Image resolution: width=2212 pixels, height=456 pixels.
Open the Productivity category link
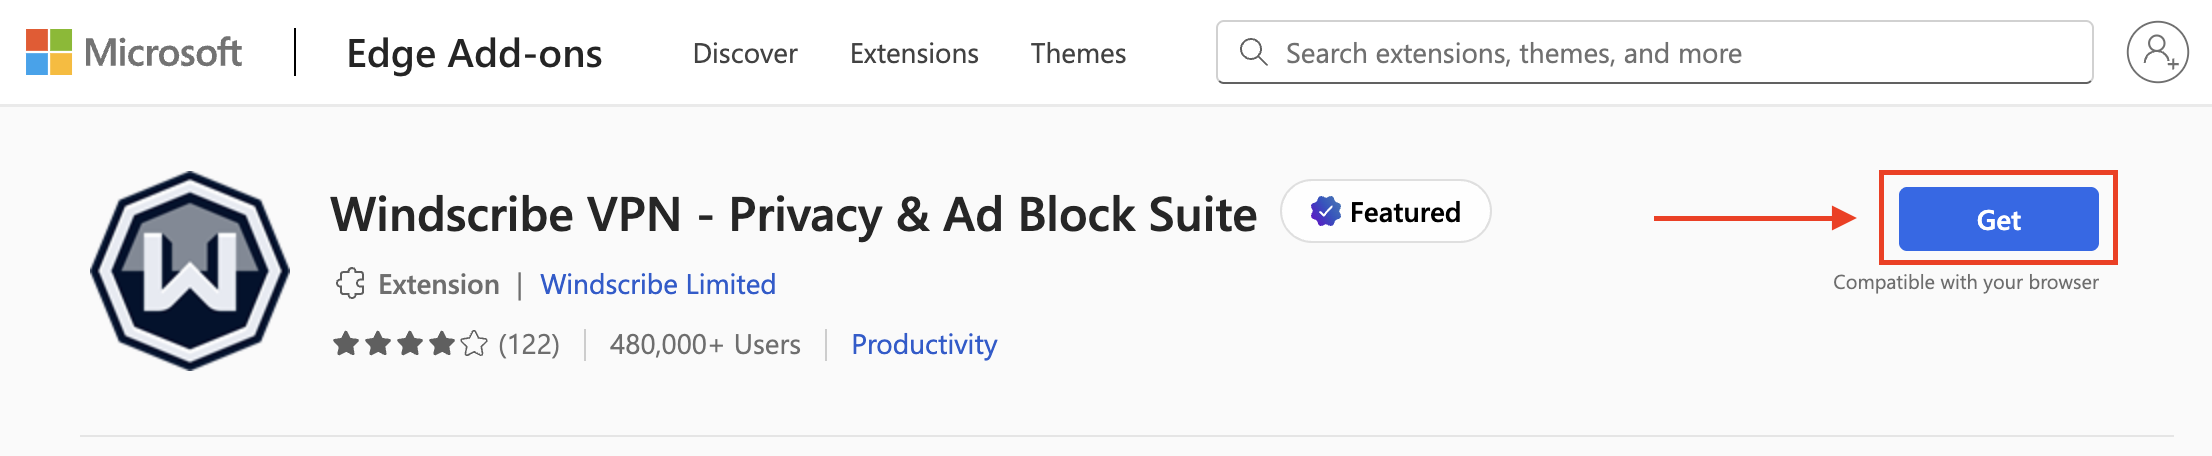coord(924,344)
